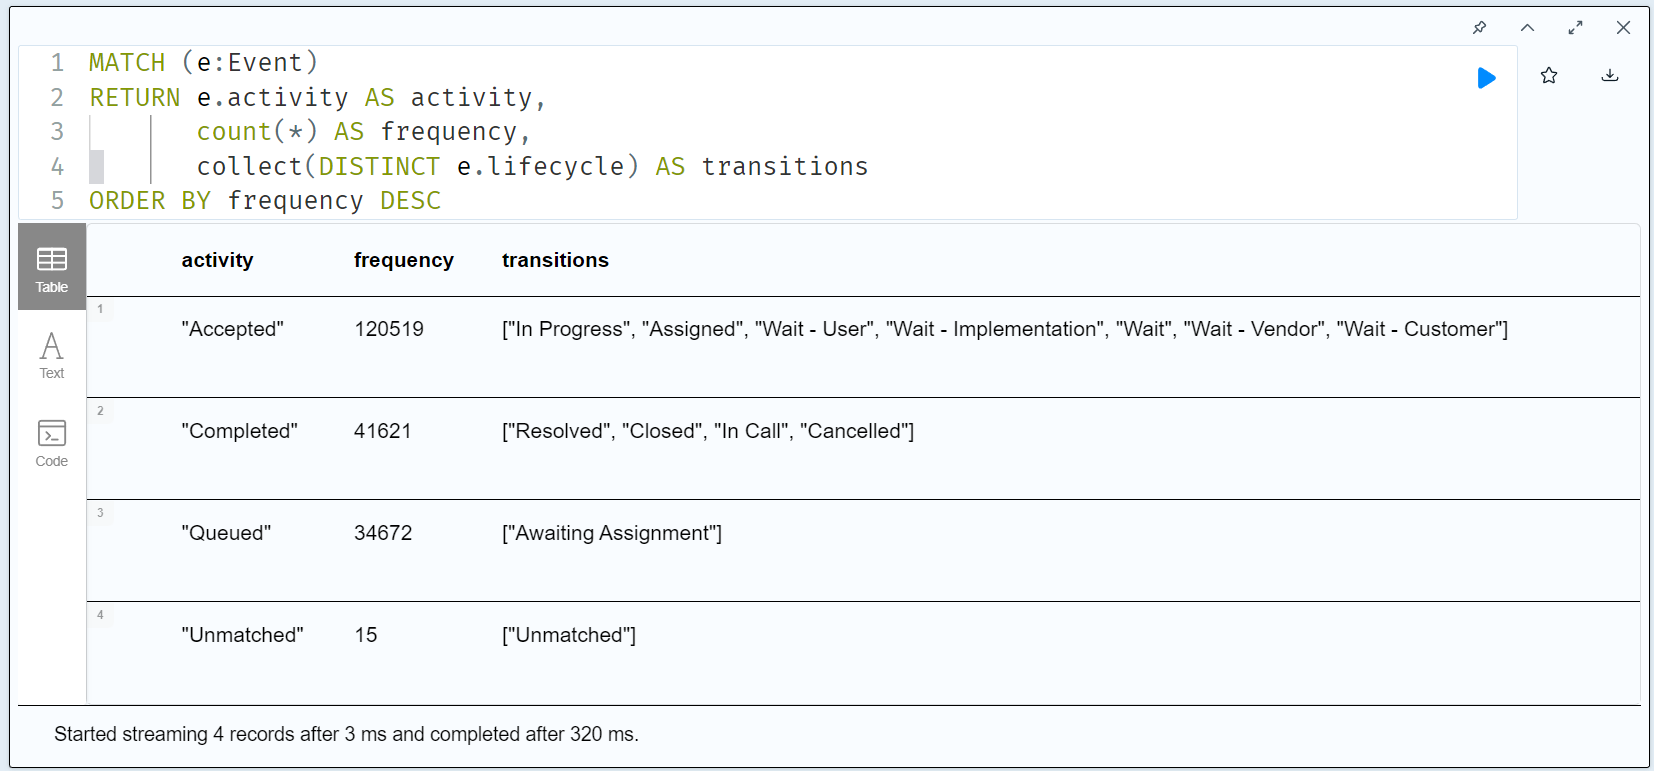Click the activity column header
The height and width of the screenshot is (771, 1654).
click(217, 260)
